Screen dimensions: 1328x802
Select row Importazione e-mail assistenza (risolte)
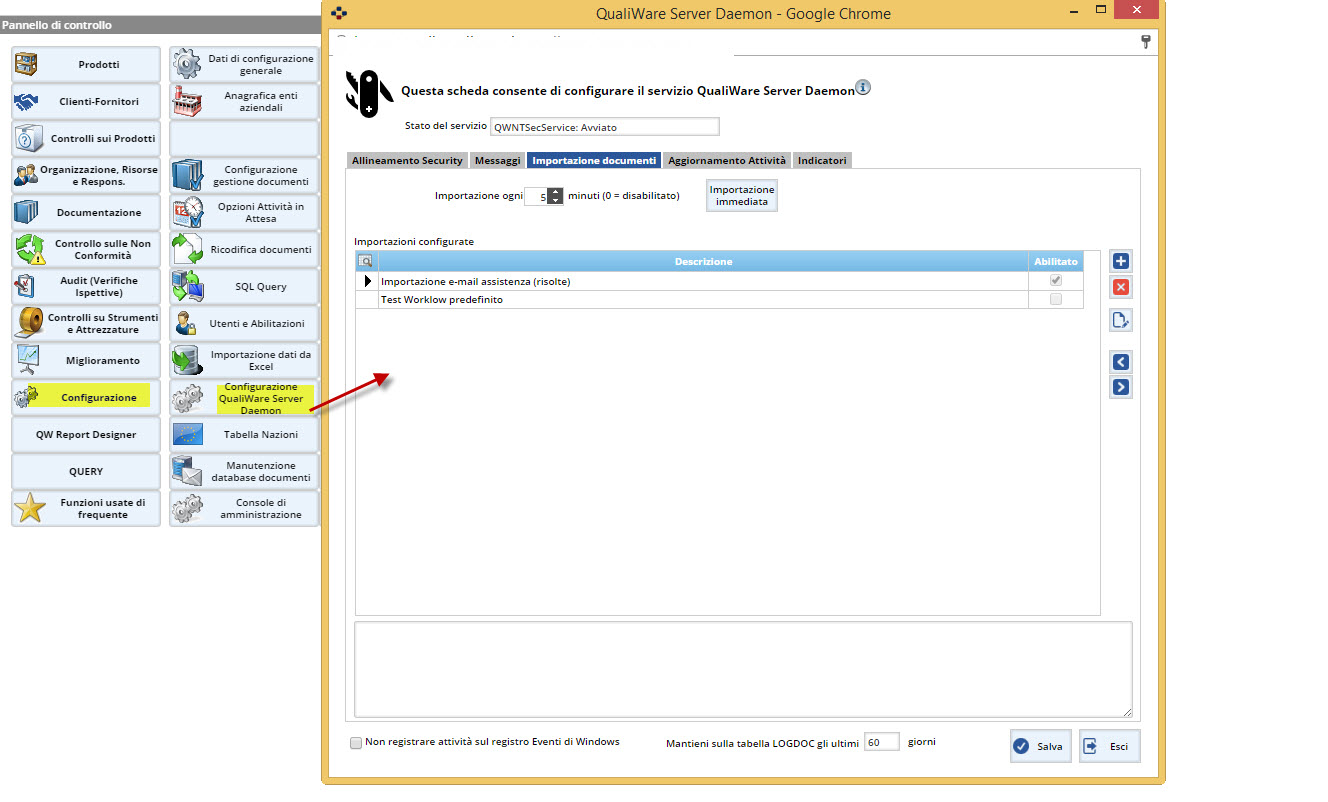tap(719, 282)
